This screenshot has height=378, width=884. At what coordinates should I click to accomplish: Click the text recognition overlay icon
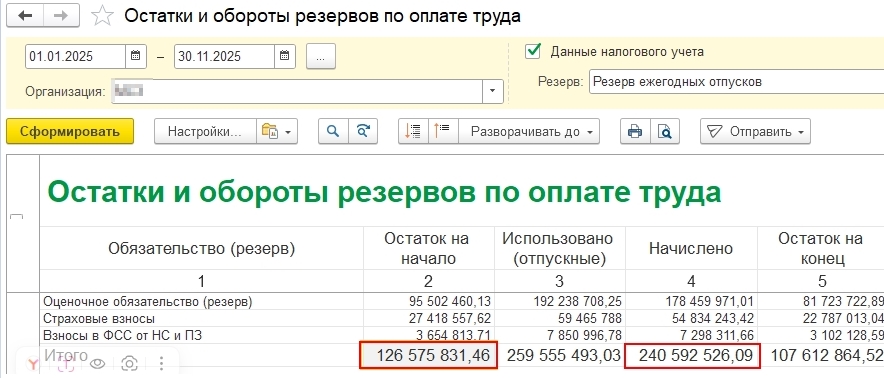(x=66, y=364)
